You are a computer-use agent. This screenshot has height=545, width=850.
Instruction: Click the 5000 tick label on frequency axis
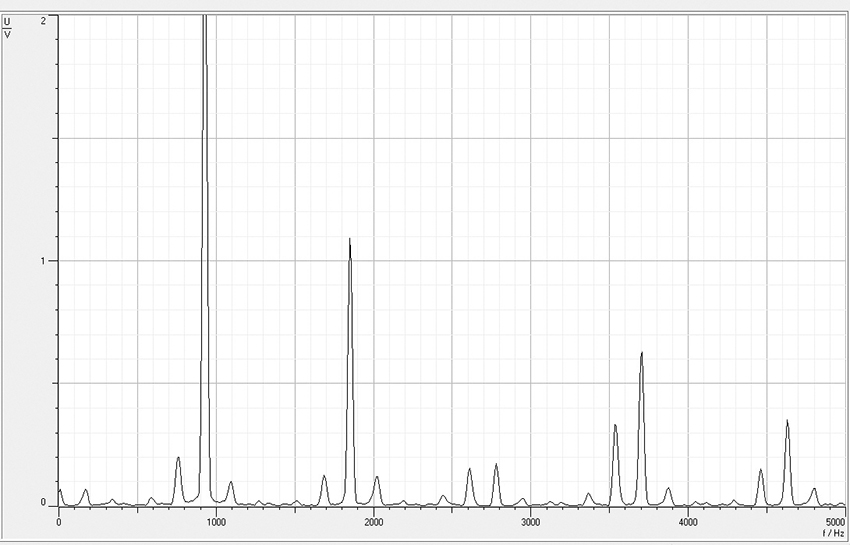pos(834,522)
